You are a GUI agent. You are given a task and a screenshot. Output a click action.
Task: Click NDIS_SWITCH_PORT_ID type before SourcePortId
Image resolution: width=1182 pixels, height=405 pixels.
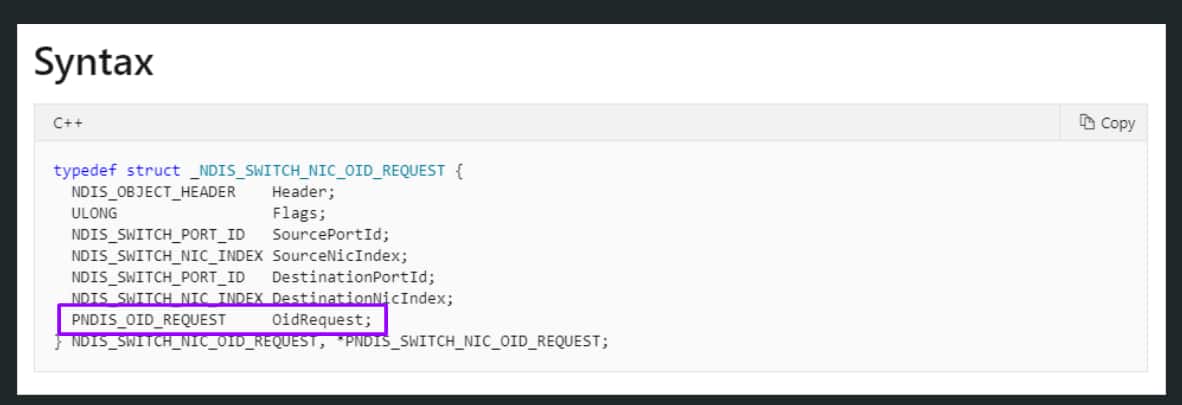pos(158,235)
